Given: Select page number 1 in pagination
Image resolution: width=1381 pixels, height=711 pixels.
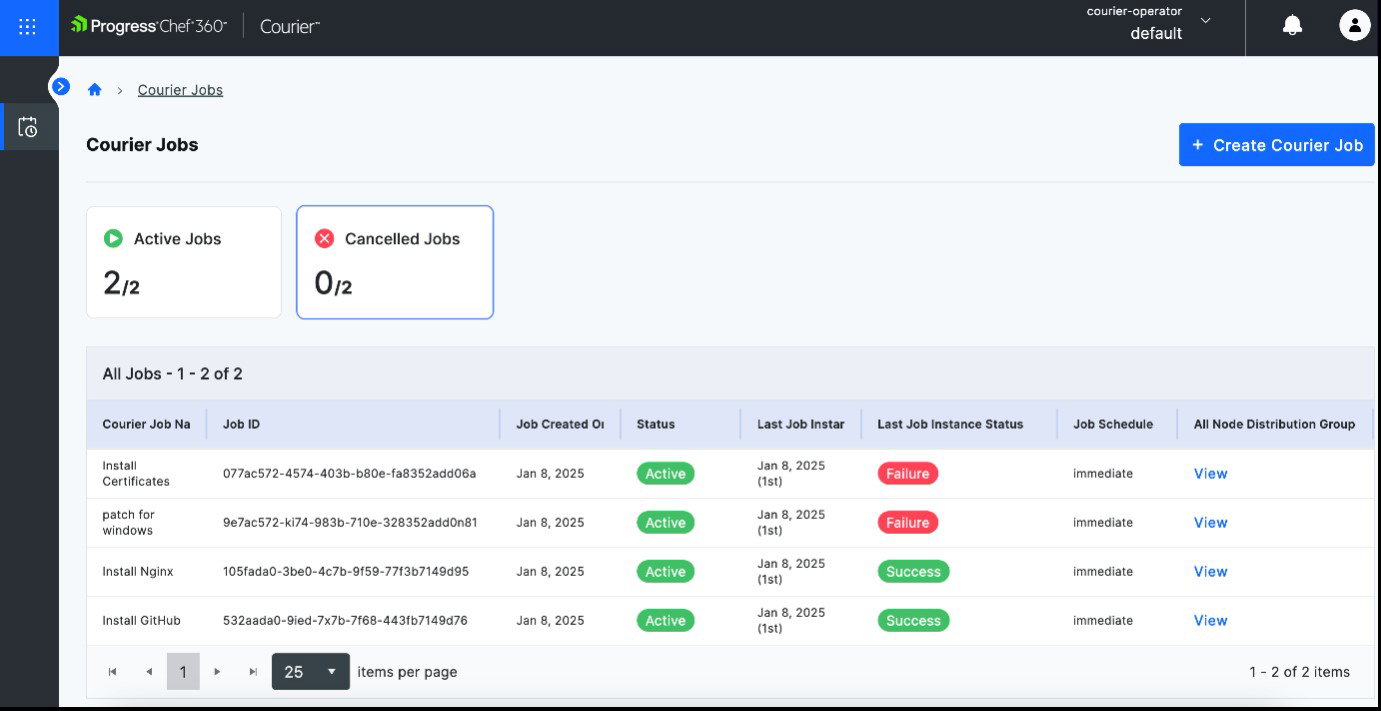Looking at the screenshot, I should [x=183, y=671].
